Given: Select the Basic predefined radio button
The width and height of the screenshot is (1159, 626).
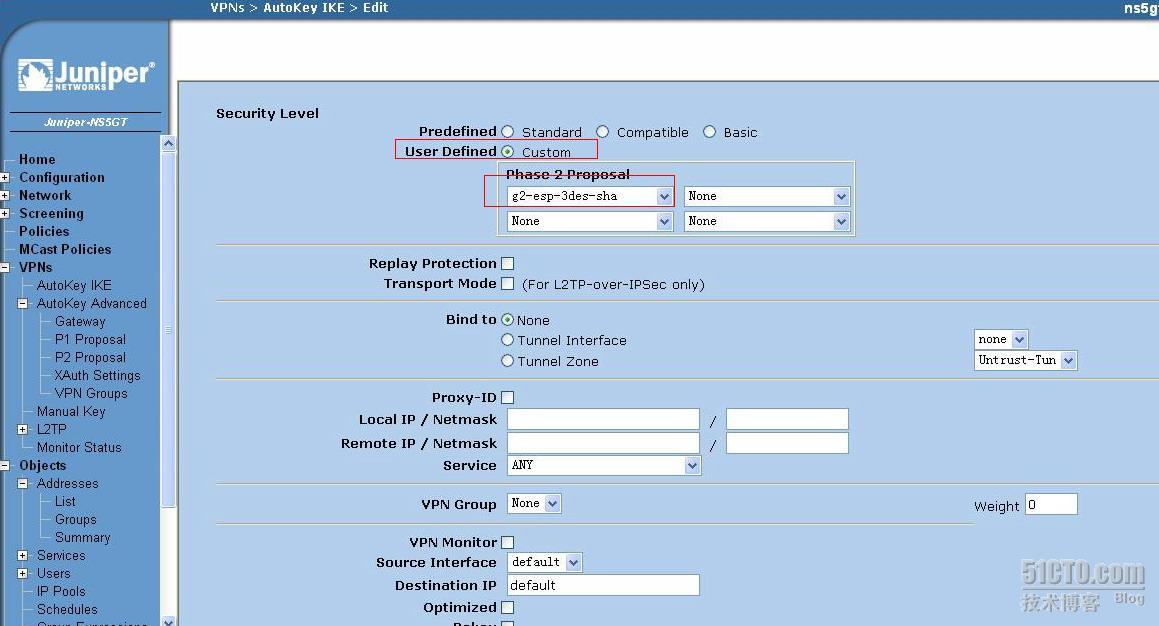Looking at the screenshot, I should click(x=710, y=132).
